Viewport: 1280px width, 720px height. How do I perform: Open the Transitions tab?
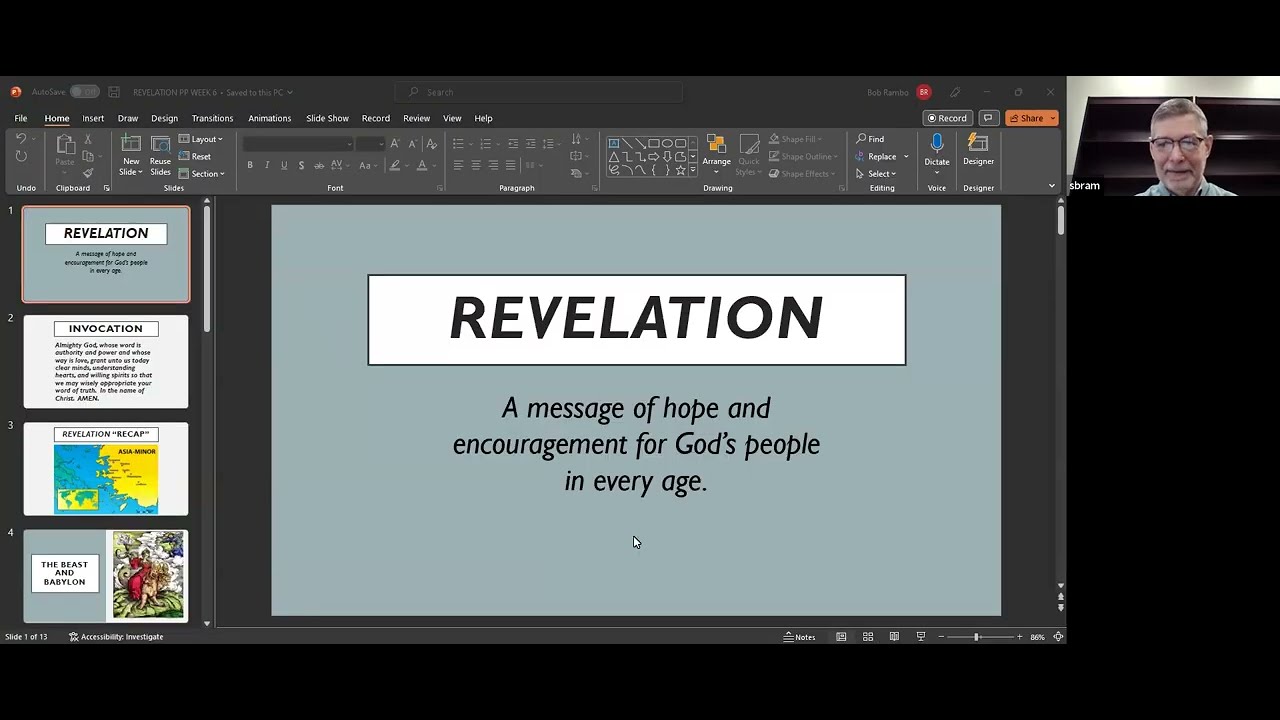coord(212,118)
